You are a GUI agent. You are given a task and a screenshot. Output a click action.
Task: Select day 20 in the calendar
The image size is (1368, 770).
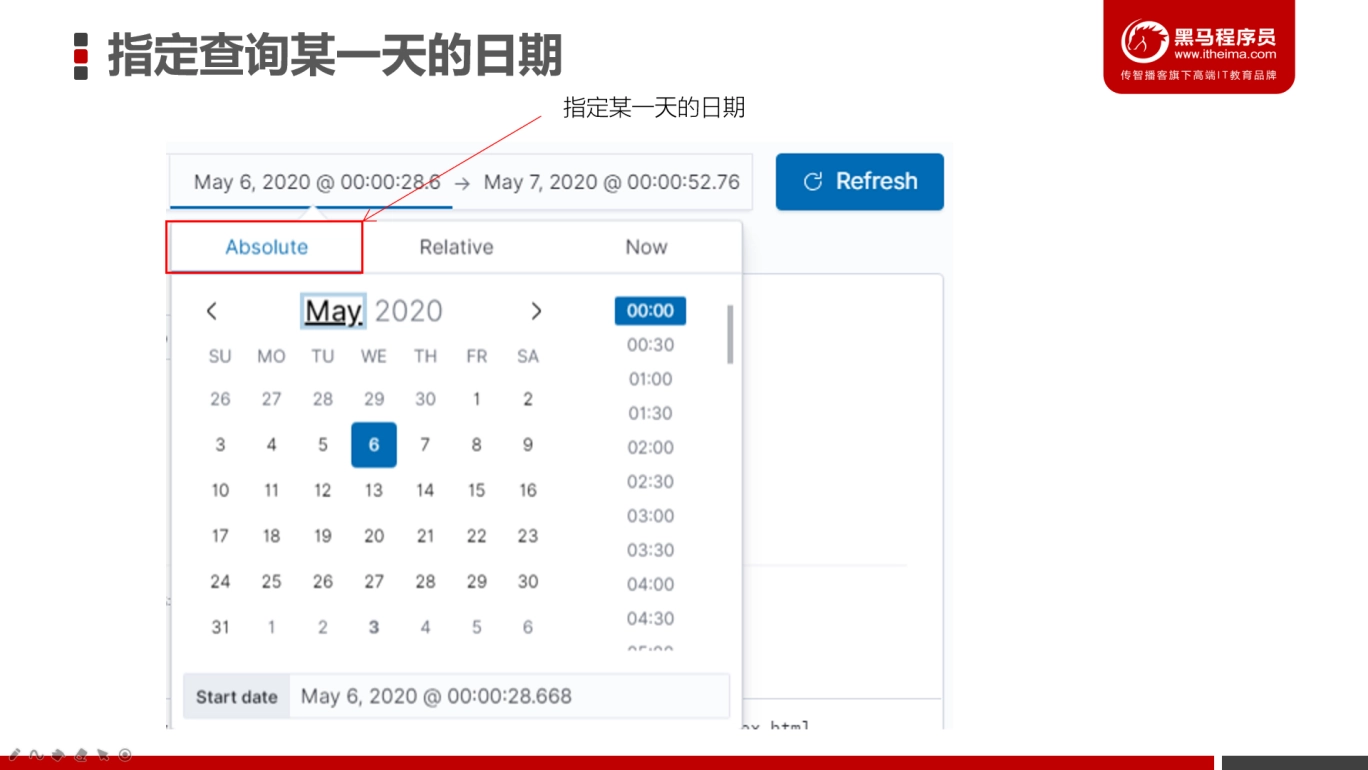click(x=374, y=536)
